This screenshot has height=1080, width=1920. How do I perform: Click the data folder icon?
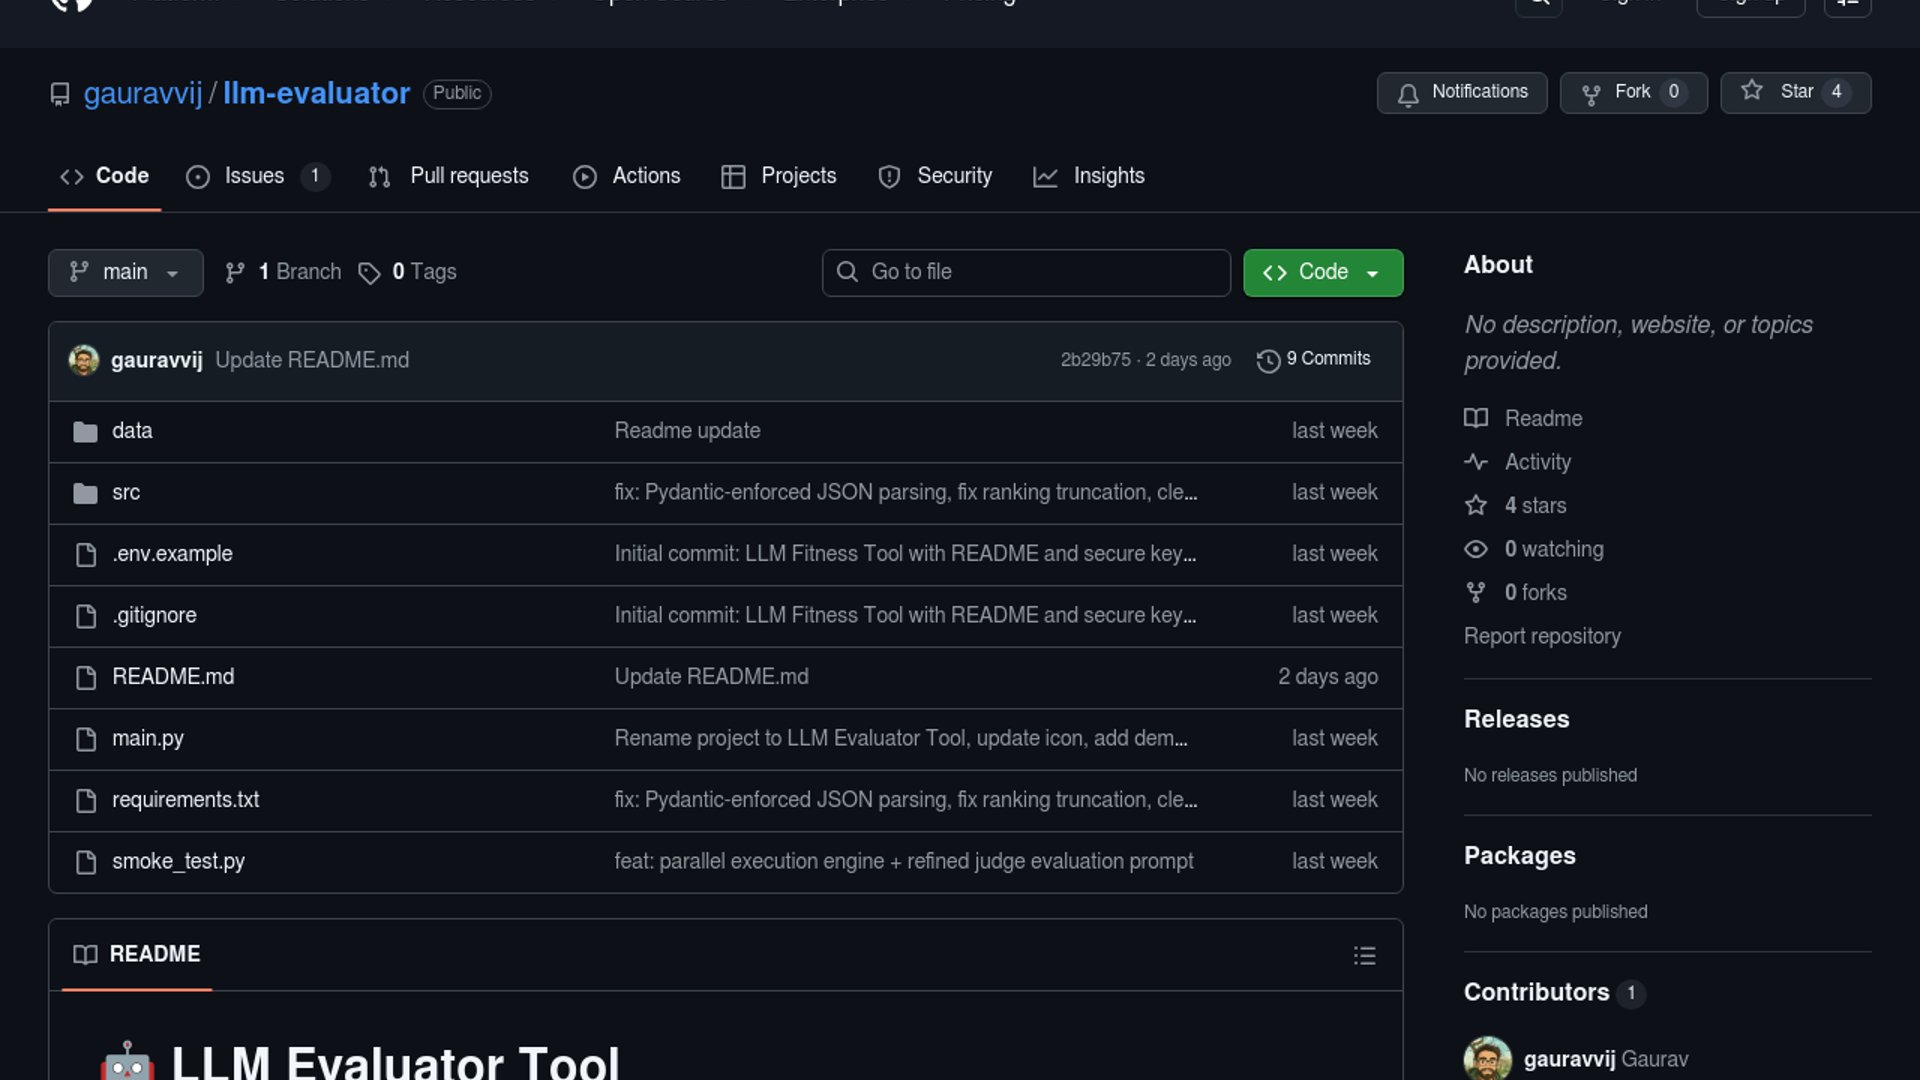[85, 432]
